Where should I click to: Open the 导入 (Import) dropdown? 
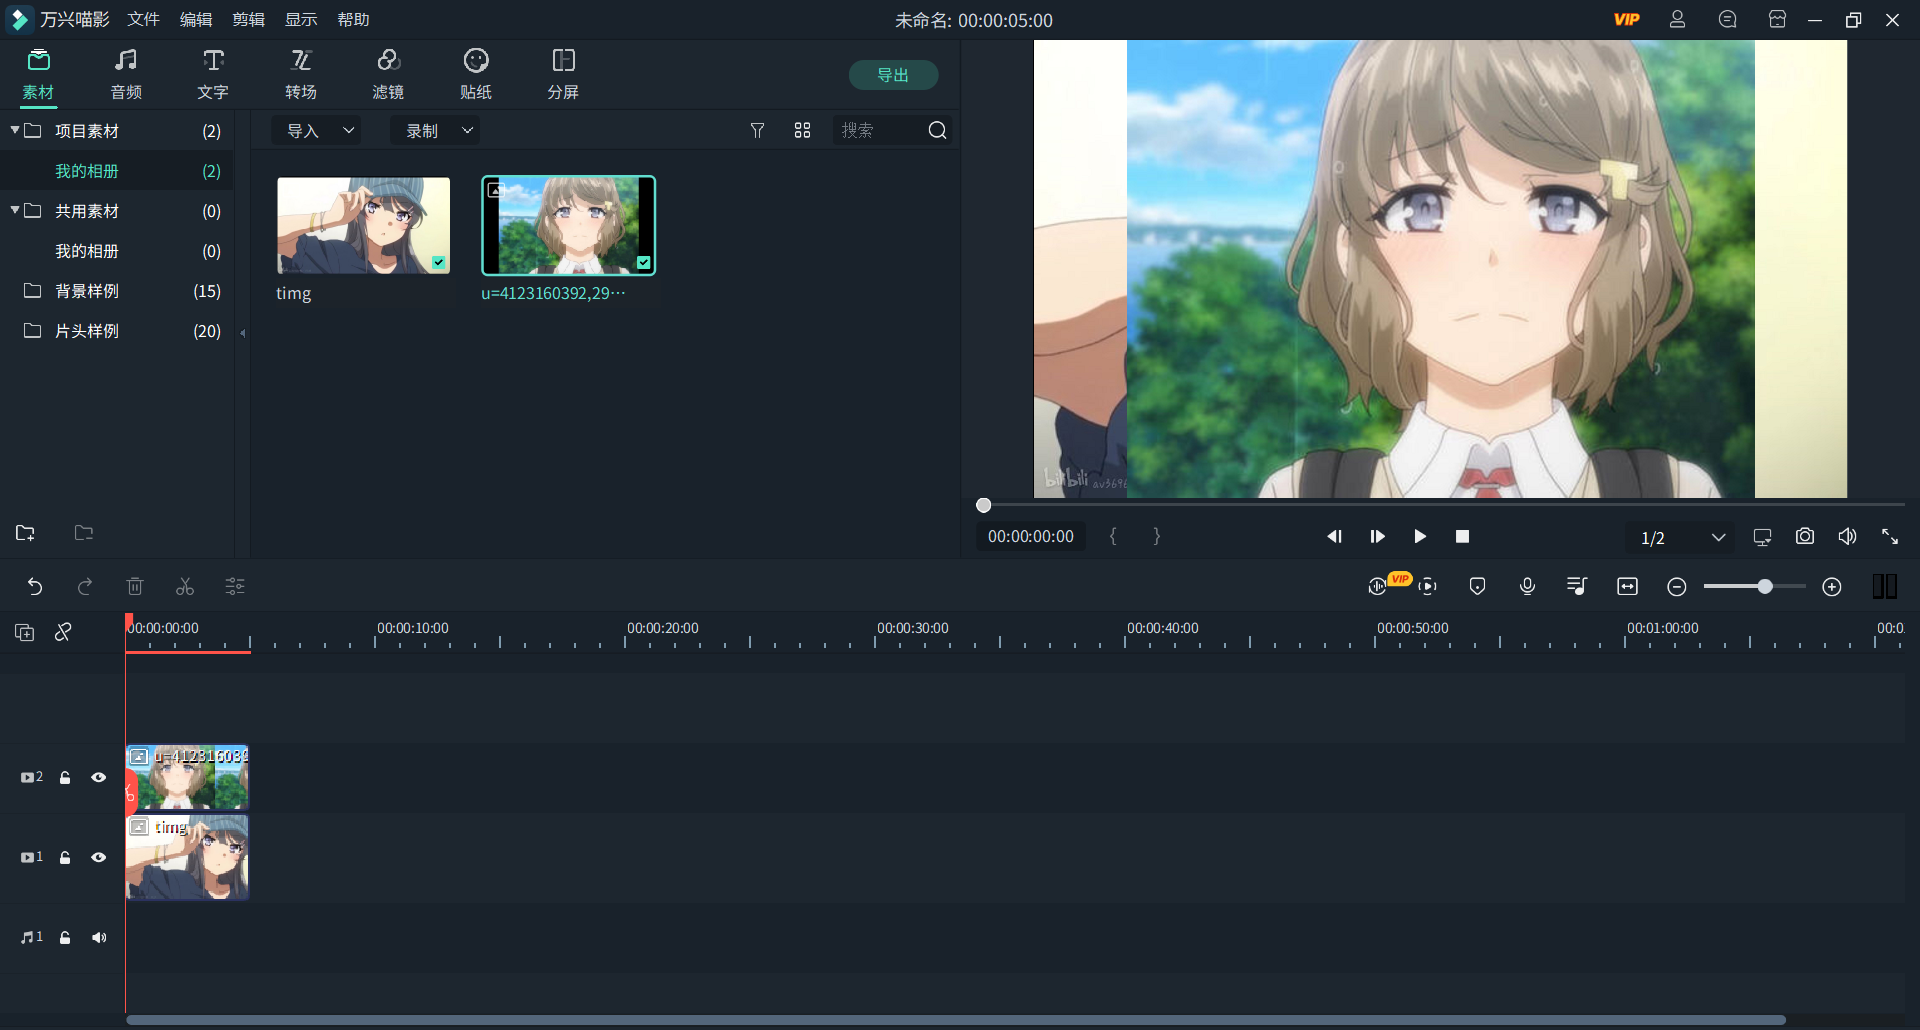click(x=316, y=130)
